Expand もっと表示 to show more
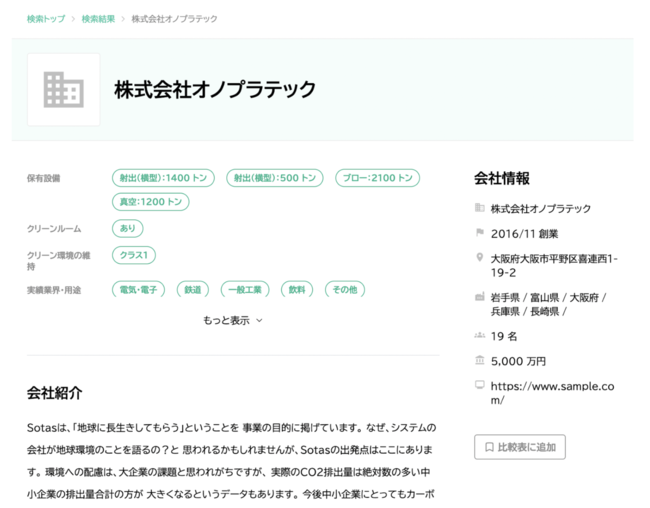Screen dimensions: 650x508 [x=232, y=320]
